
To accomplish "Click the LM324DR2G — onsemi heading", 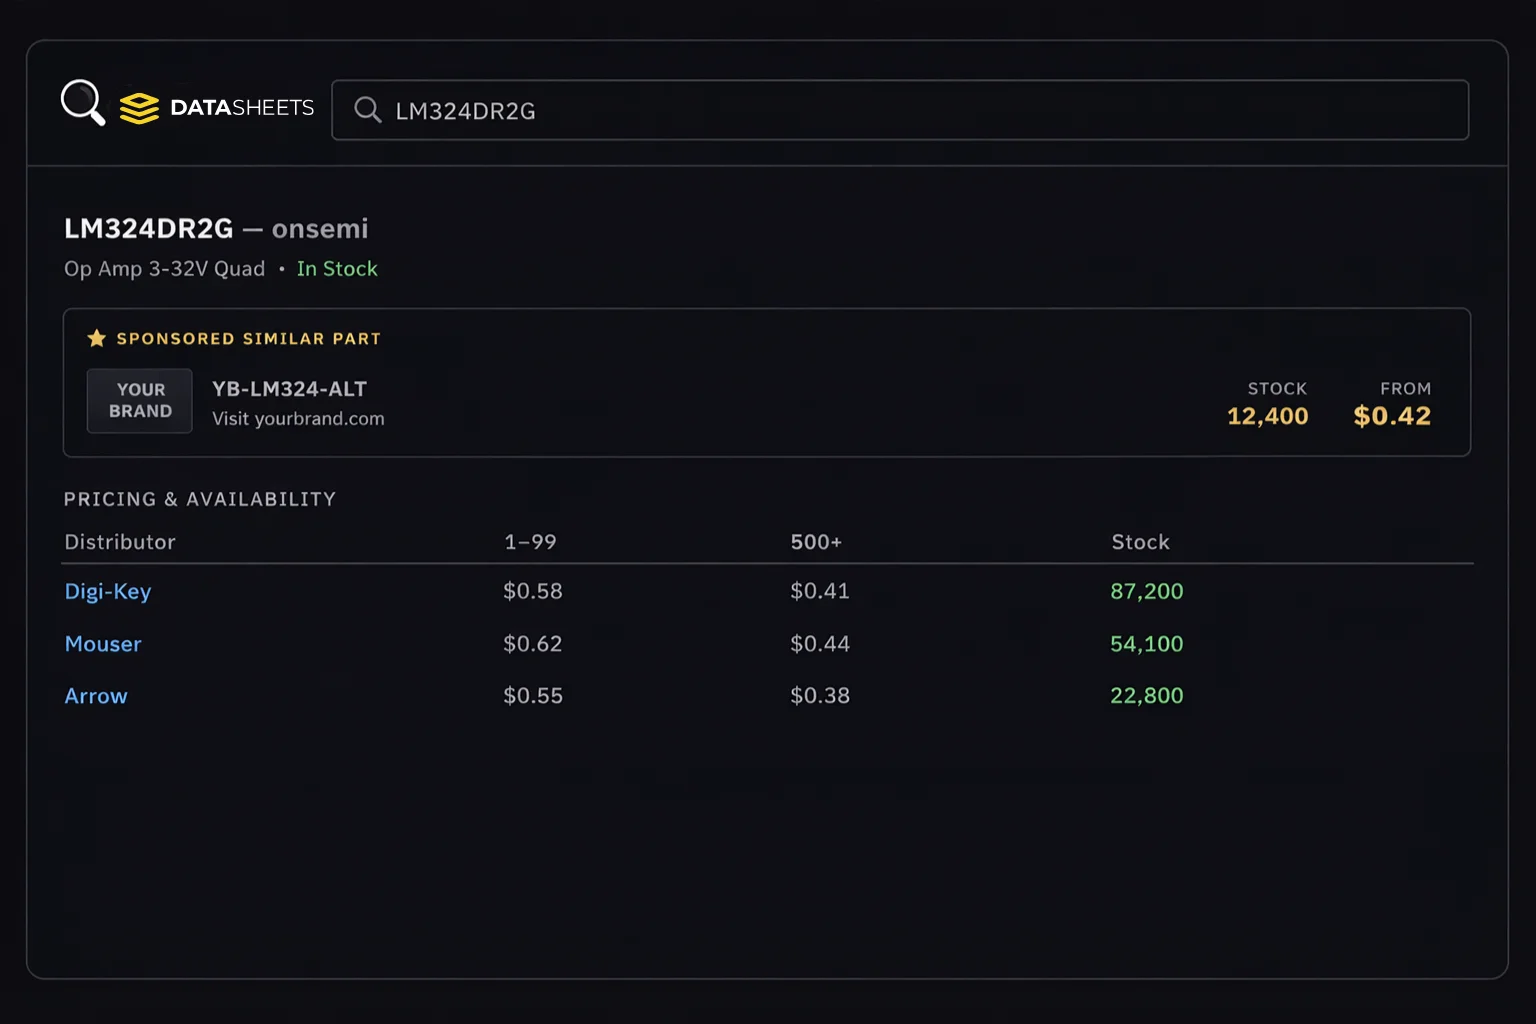I will tap(216, 229).
